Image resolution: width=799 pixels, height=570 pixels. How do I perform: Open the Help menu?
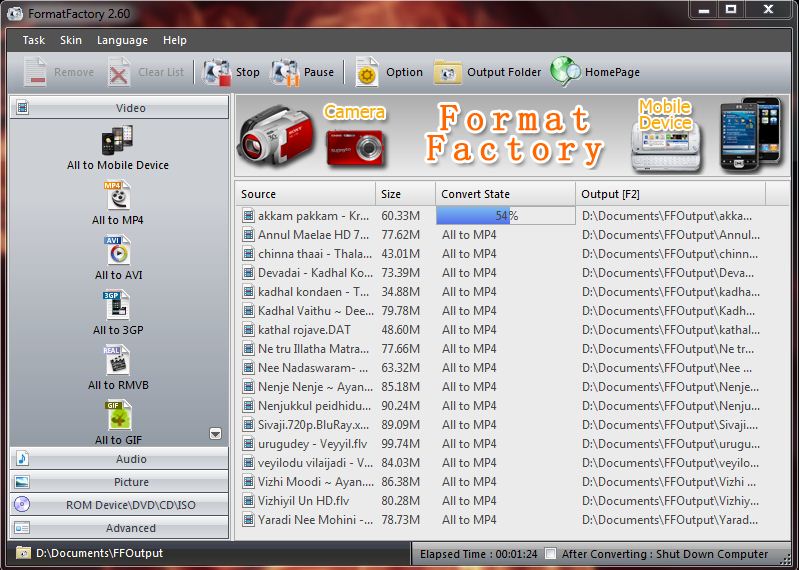(175, 40)
